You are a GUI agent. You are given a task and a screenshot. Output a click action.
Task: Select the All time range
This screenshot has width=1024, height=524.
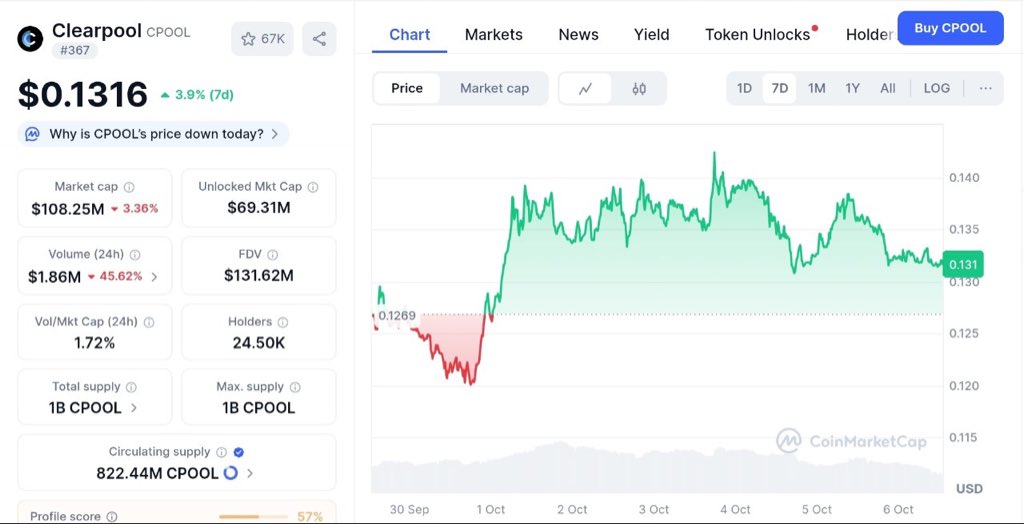click(x=888, y=88)
